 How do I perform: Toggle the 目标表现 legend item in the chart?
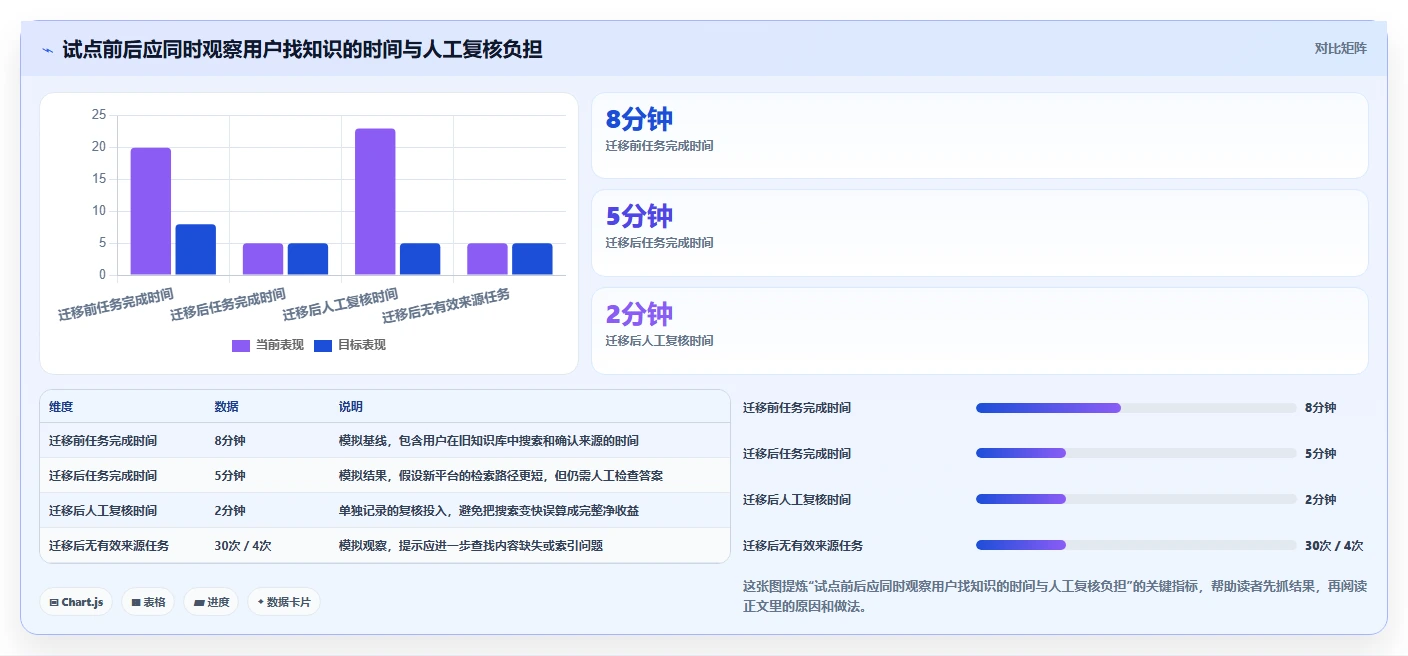pyautogui.click(x=350, y=345)
